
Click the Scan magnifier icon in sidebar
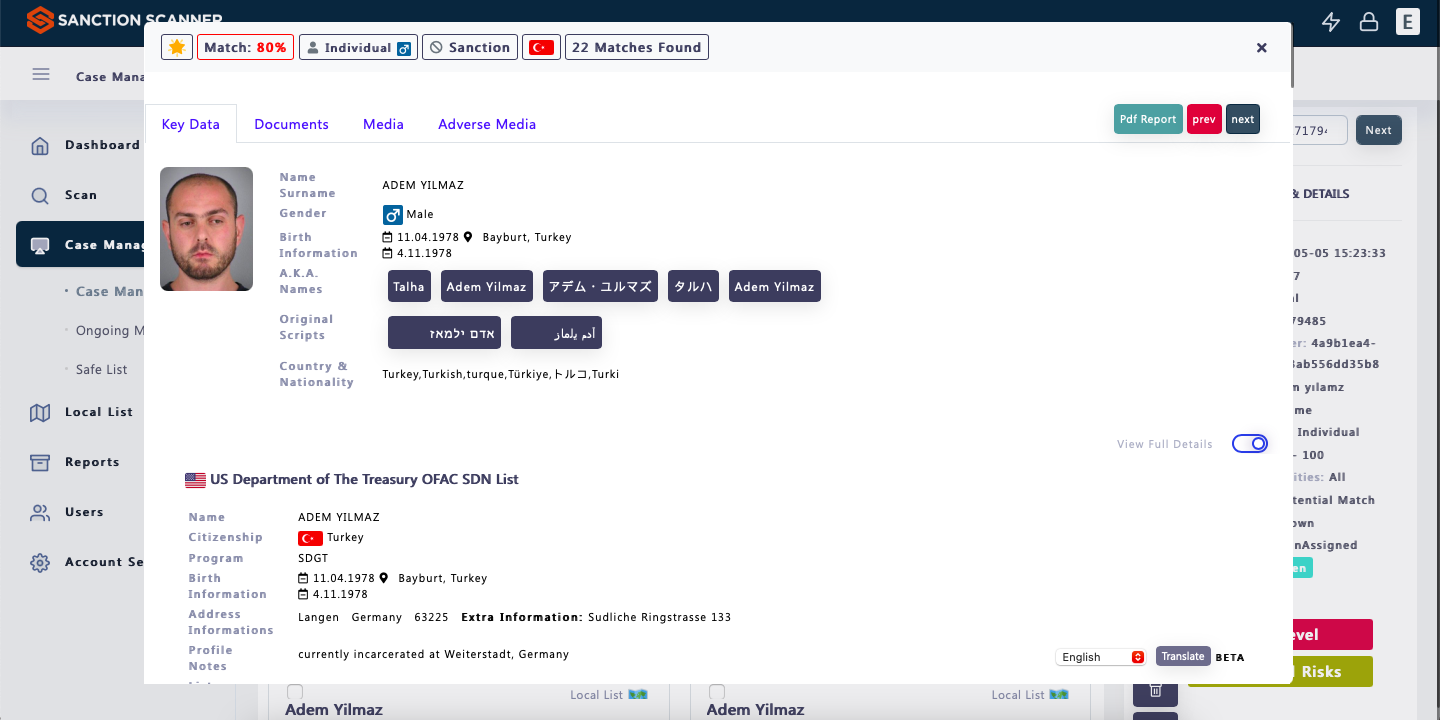[x=40, y=196]
